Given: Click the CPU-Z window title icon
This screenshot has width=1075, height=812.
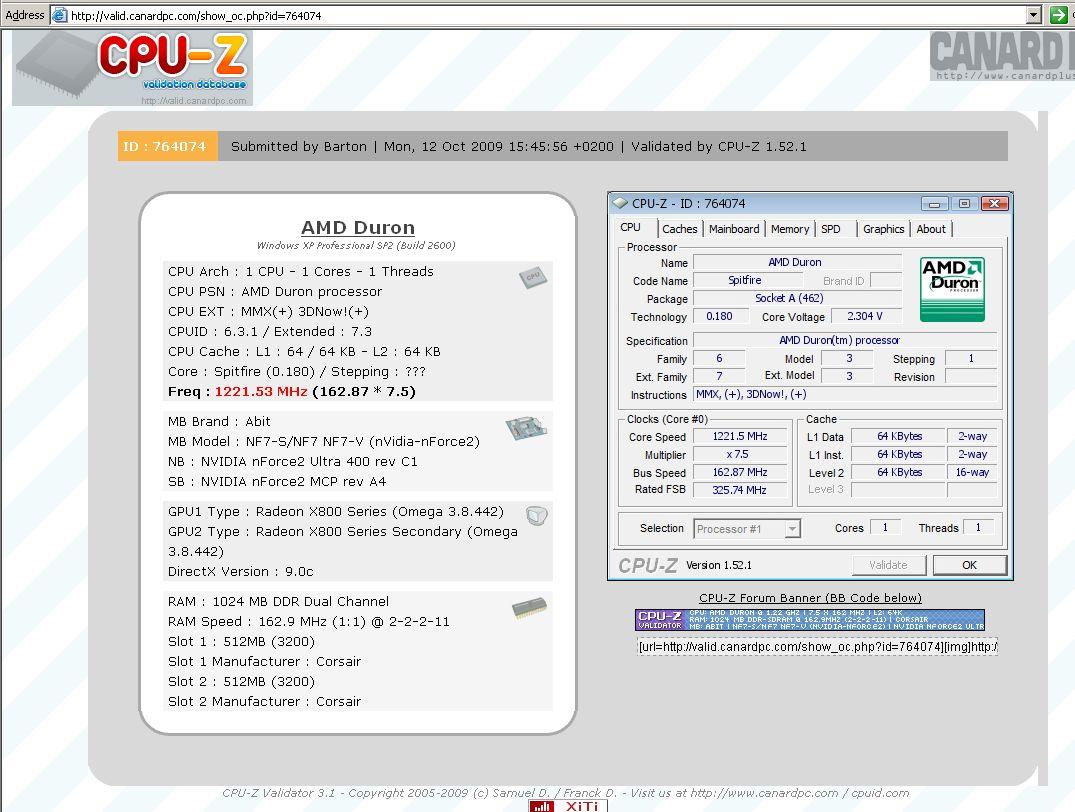Looking at the screenshot, I should point(620,204).
